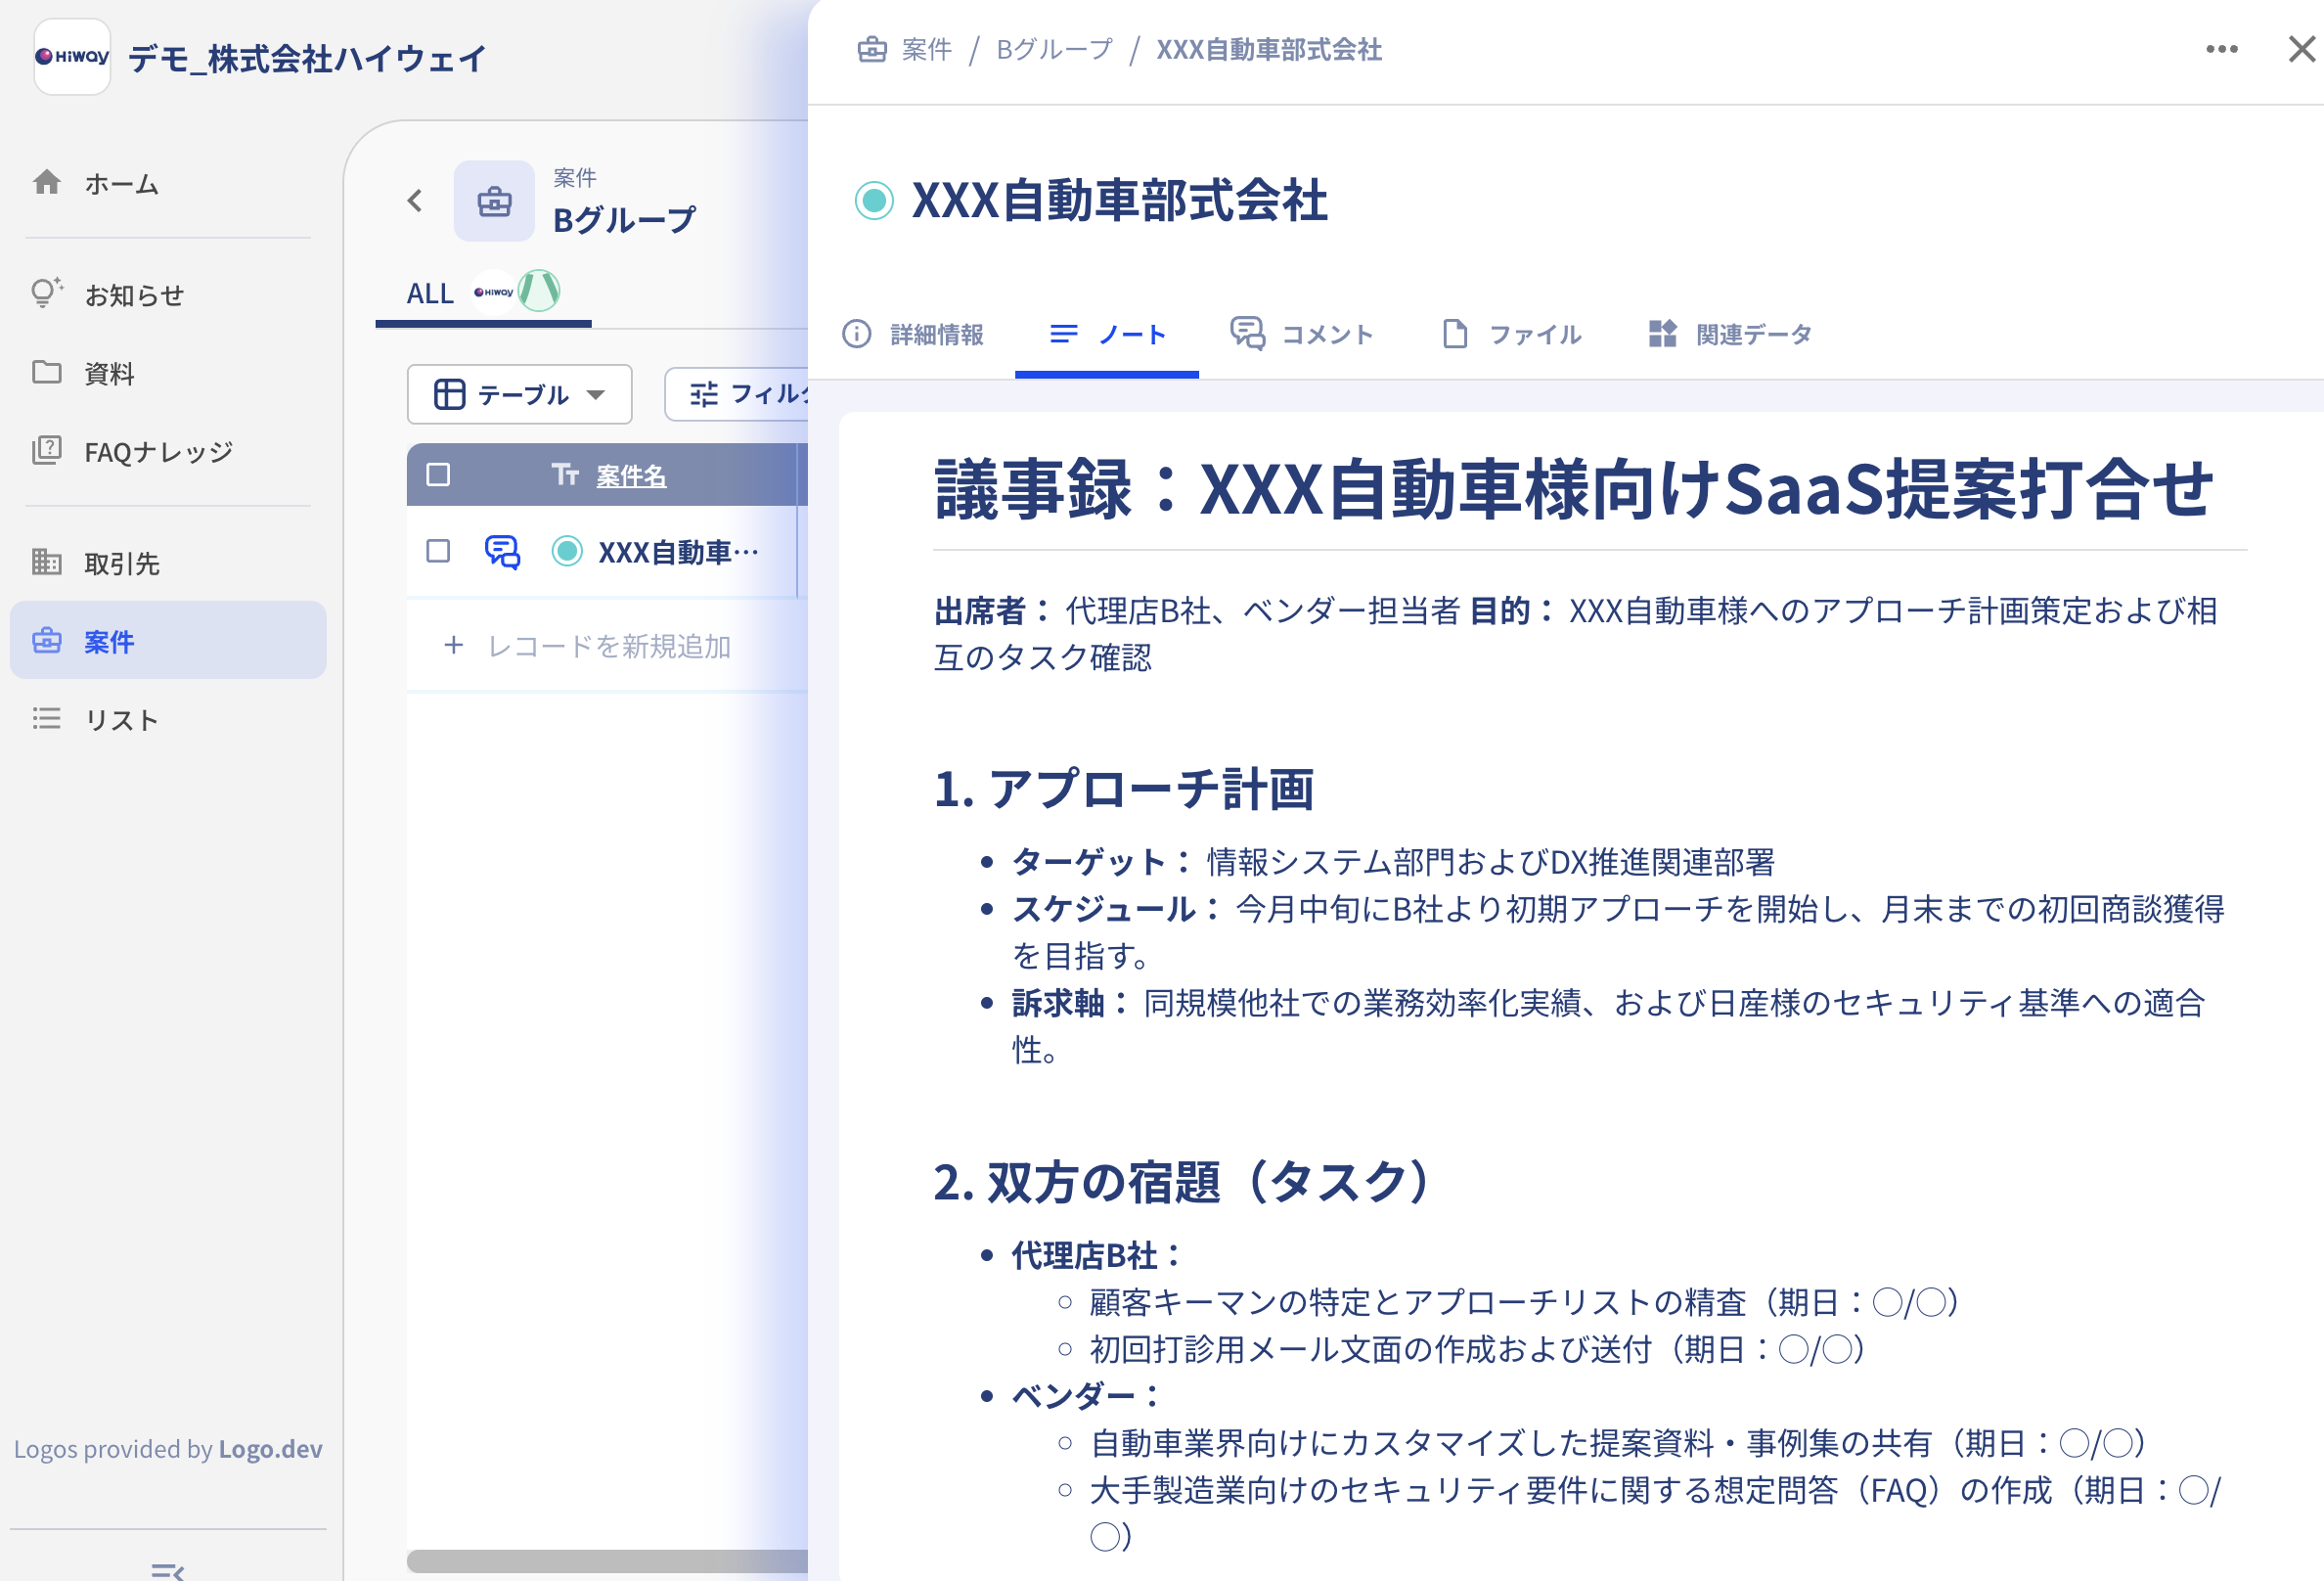Click the 訴求軸 bullet text

click(1609, 1026)
